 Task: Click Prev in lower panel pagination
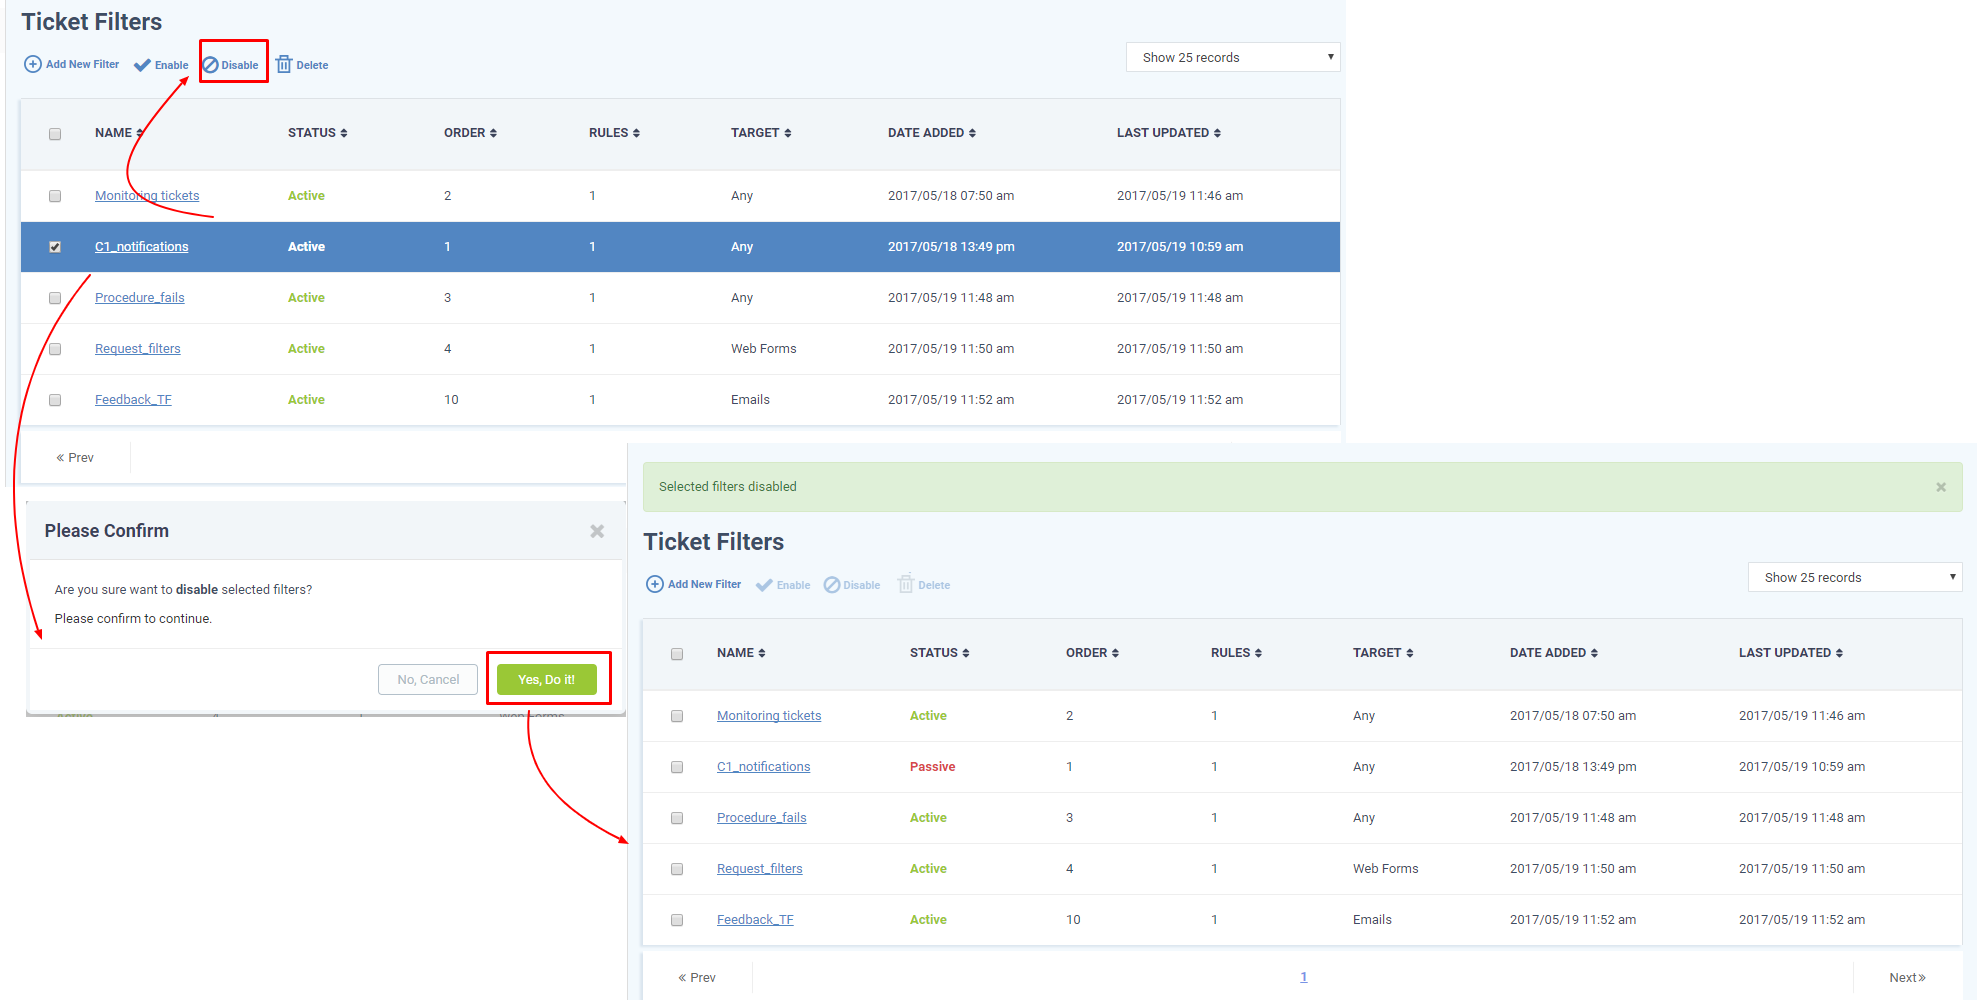[x=697, y=978]
